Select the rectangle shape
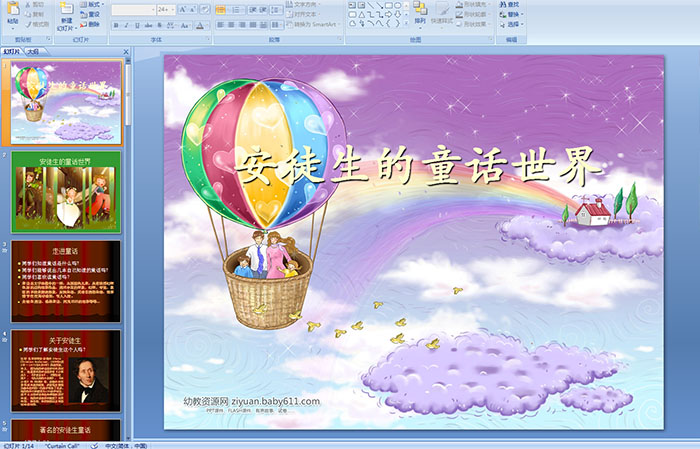 [x=389, y=5]
